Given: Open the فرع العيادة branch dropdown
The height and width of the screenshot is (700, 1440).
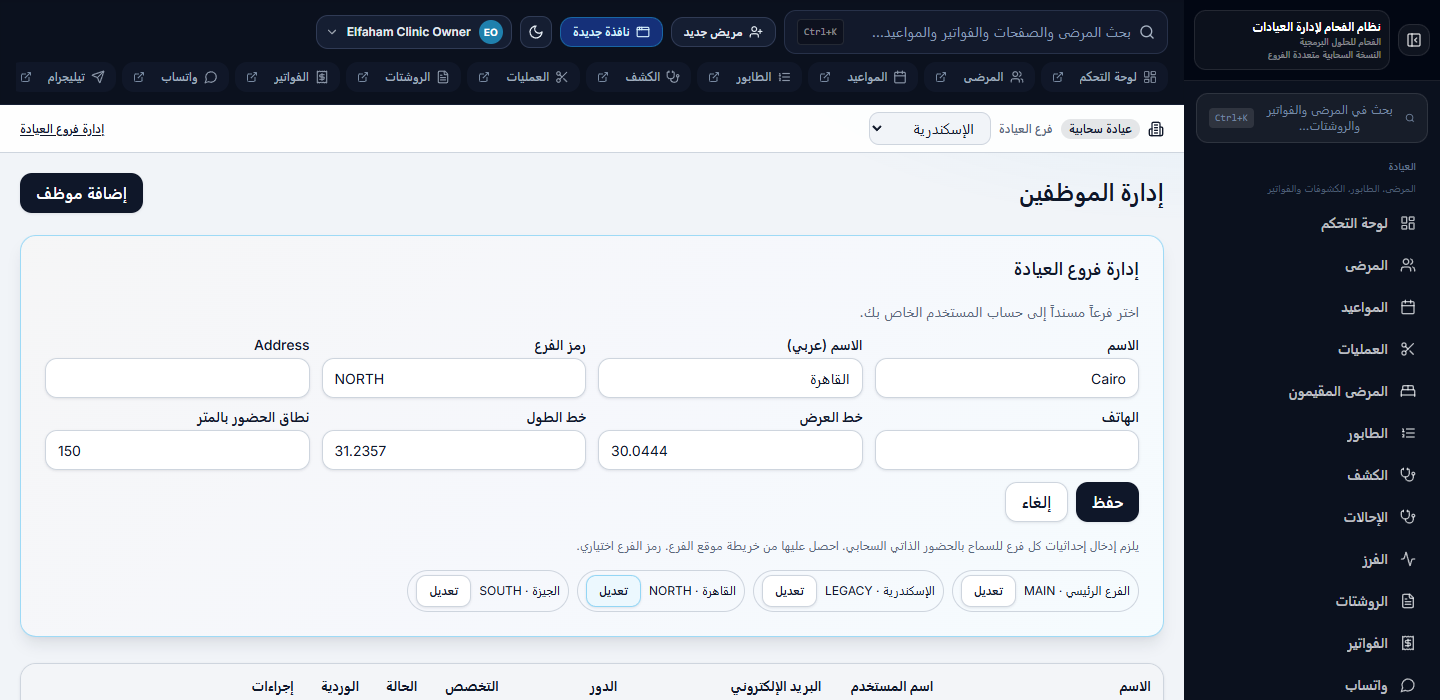Looking at the screenshot, I should (929, 129).
